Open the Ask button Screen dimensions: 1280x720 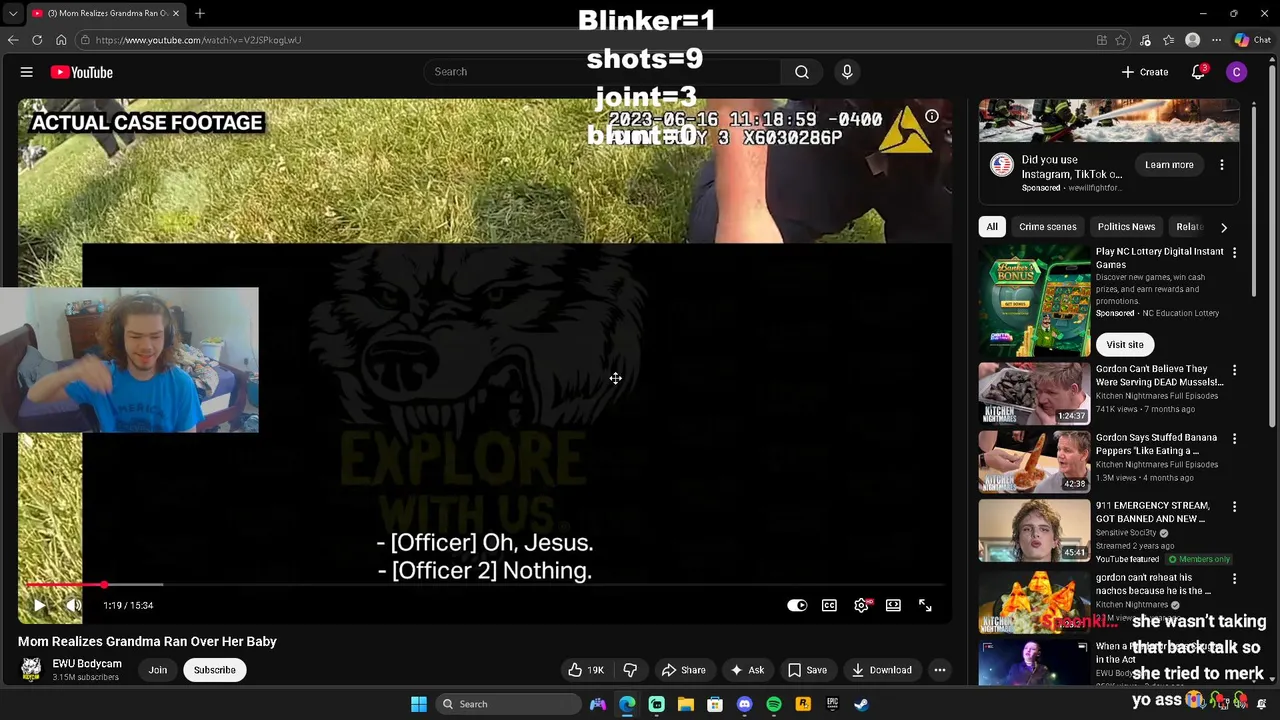coord(747,670)
